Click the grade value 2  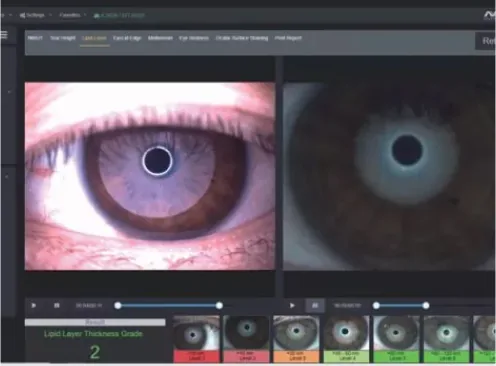pos(95,352)
